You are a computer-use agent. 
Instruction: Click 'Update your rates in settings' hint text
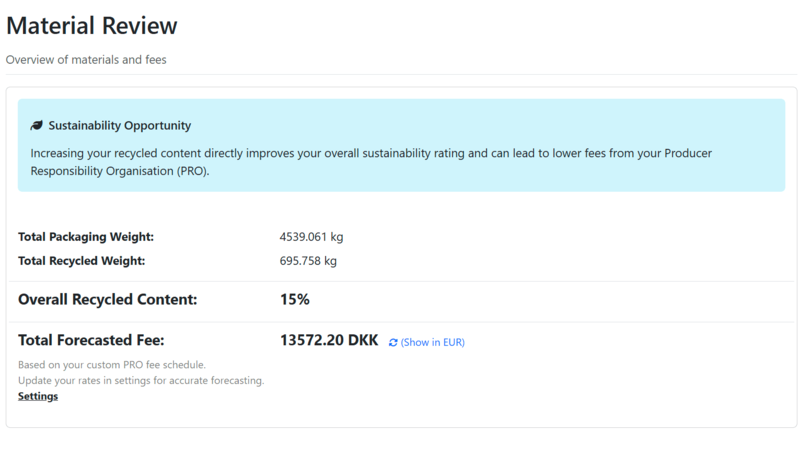pos(141,381)
